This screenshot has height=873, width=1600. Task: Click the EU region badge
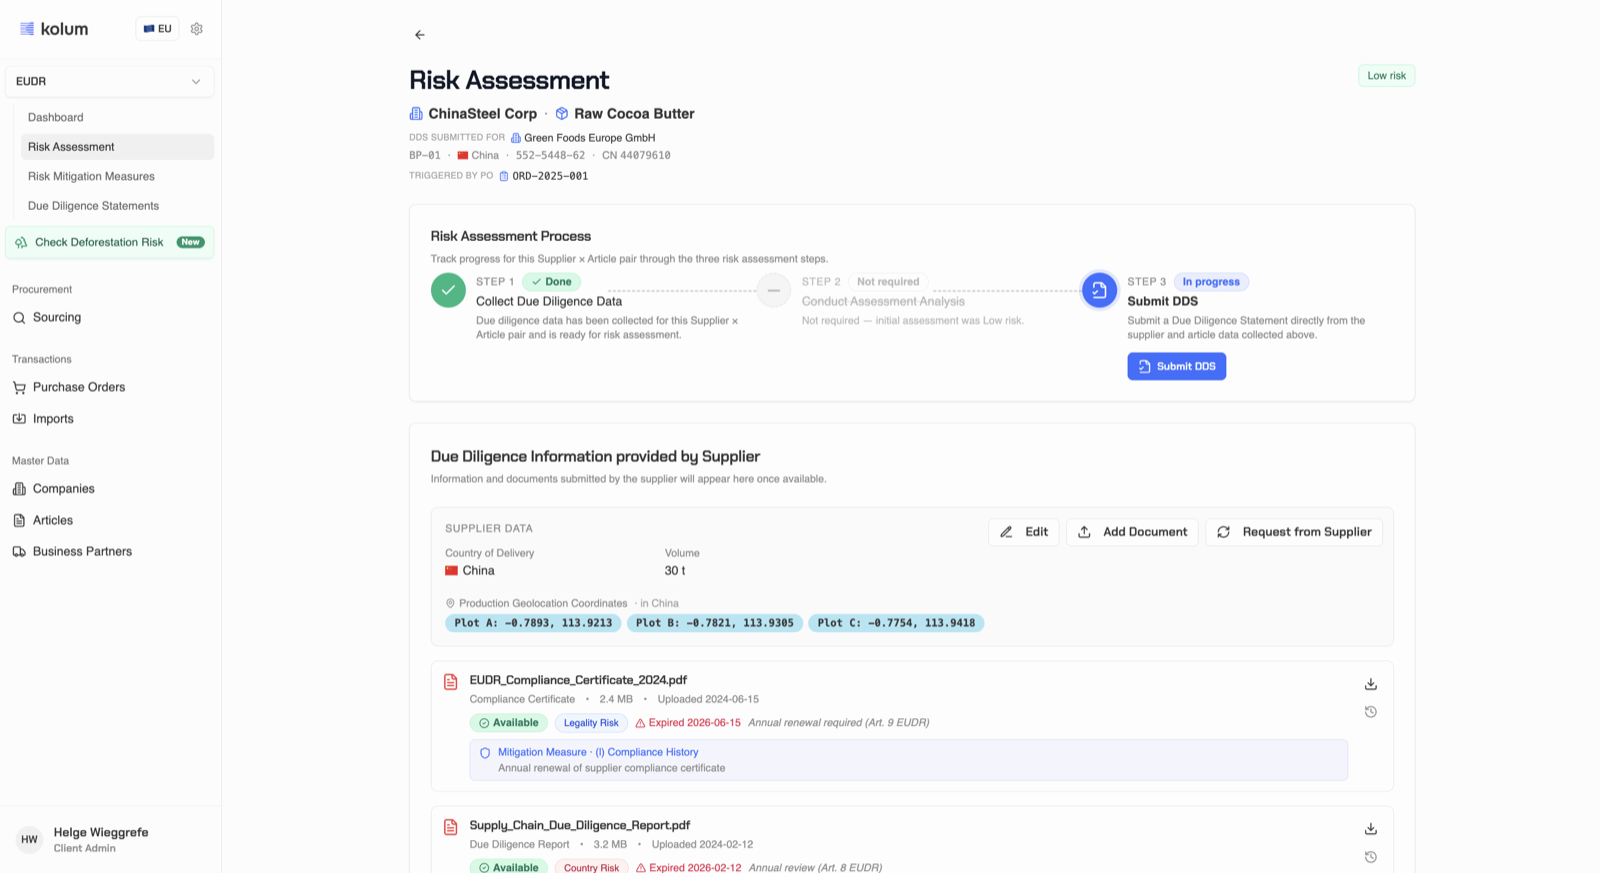(x=157, y=29)
